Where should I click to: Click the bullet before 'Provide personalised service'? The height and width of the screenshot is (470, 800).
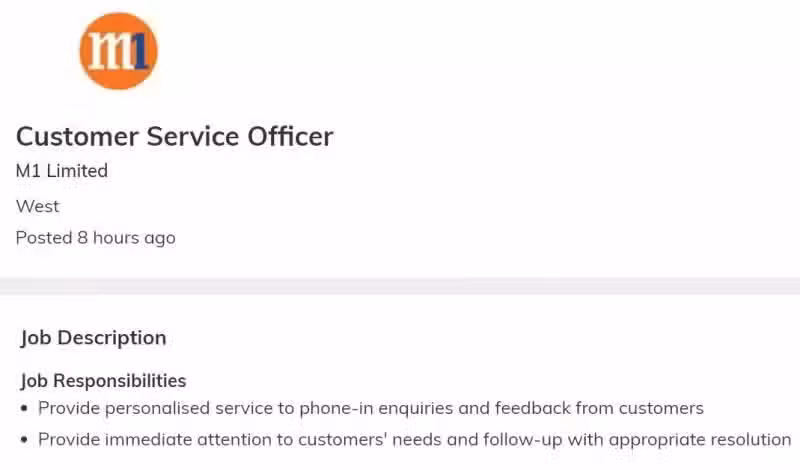coord(24,408)
